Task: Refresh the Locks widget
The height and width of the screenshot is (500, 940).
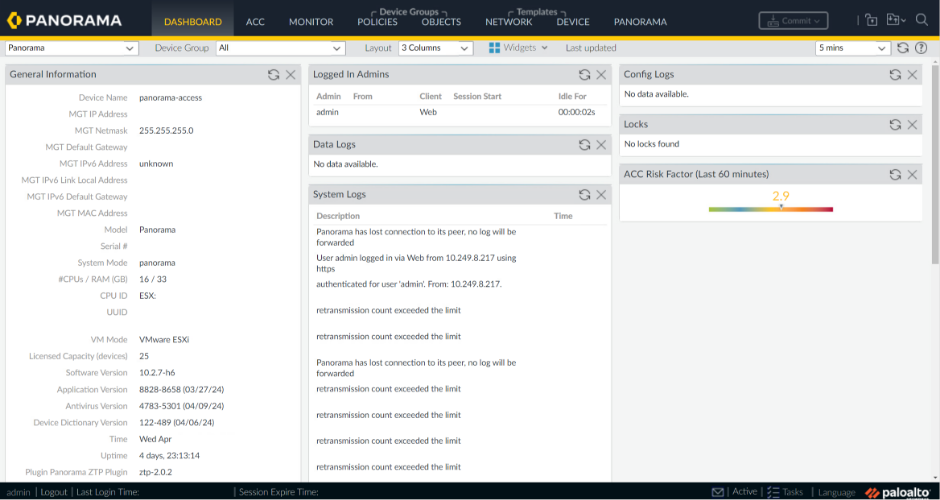Action: point(895,124)
